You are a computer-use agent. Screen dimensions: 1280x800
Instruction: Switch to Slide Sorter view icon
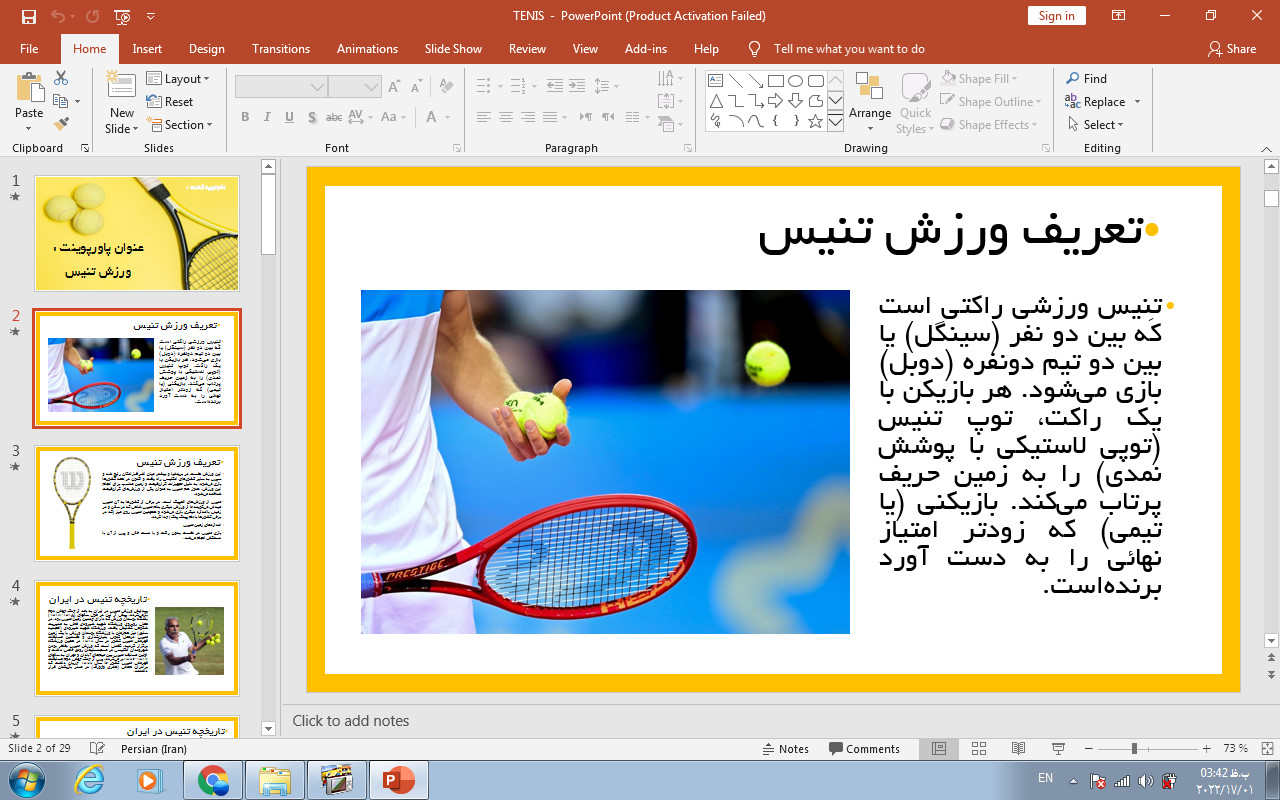pyautogui.click(x=979, y=749)
